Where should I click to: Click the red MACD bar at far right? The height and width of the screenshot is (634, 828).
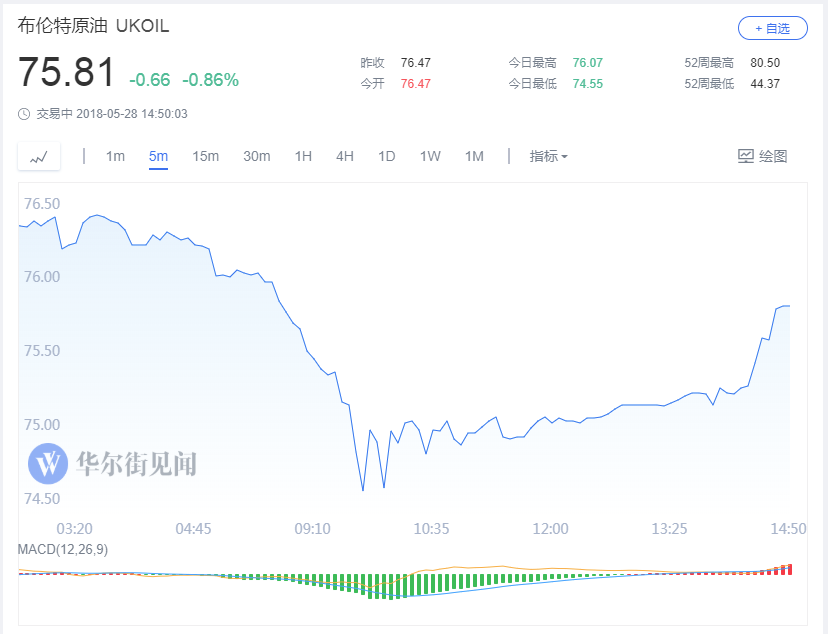pos(790,569)
